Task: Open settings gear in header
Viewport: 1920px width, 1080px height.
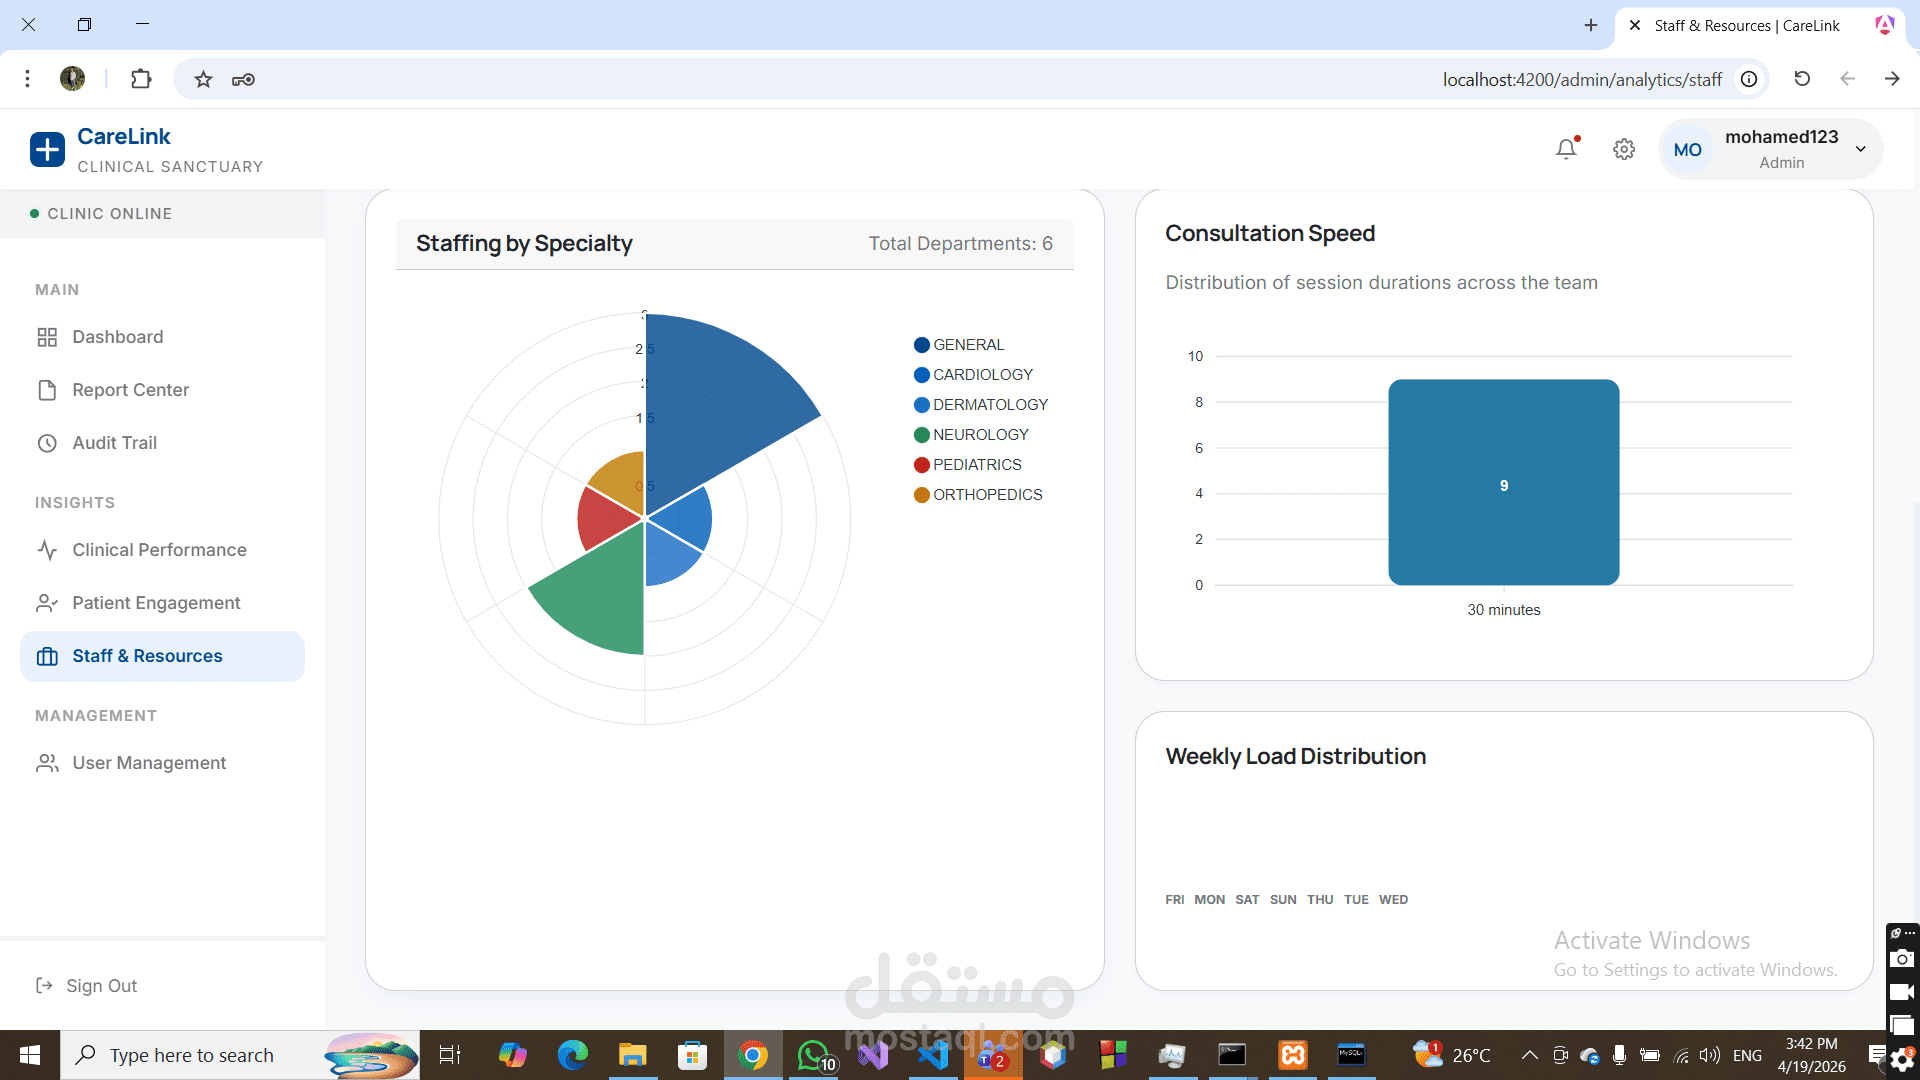Action: tap(1624, 149)
